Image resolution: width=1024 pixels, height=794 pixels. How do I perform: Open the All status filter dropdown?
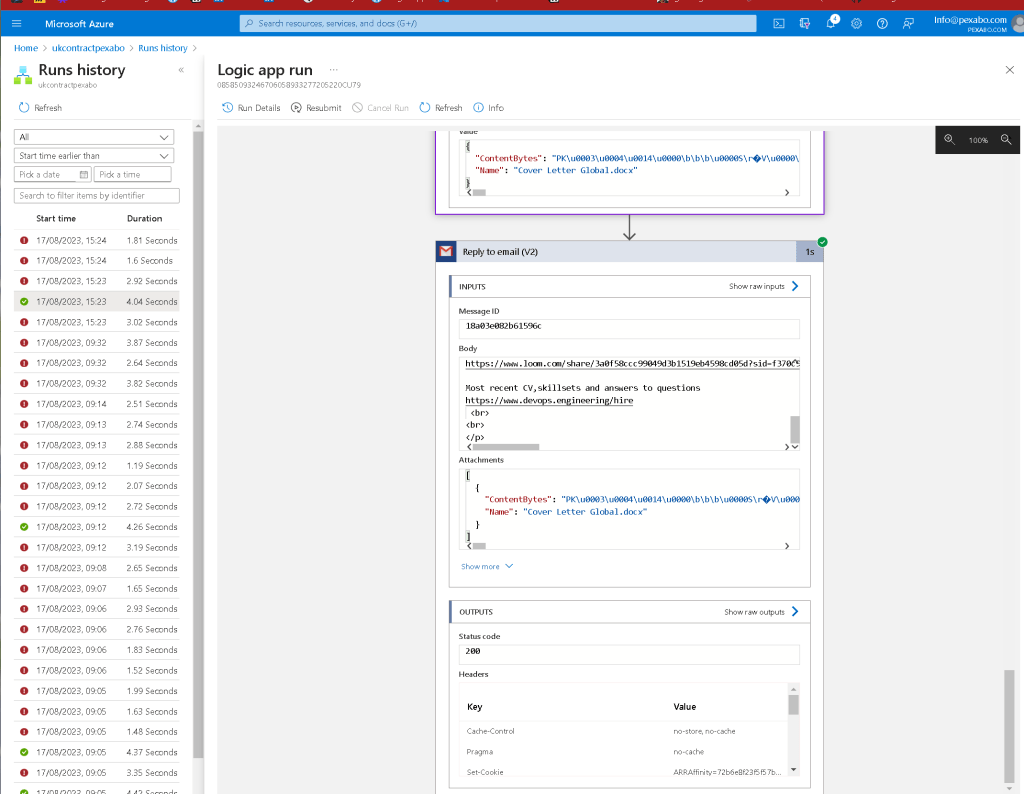(94, 137)
